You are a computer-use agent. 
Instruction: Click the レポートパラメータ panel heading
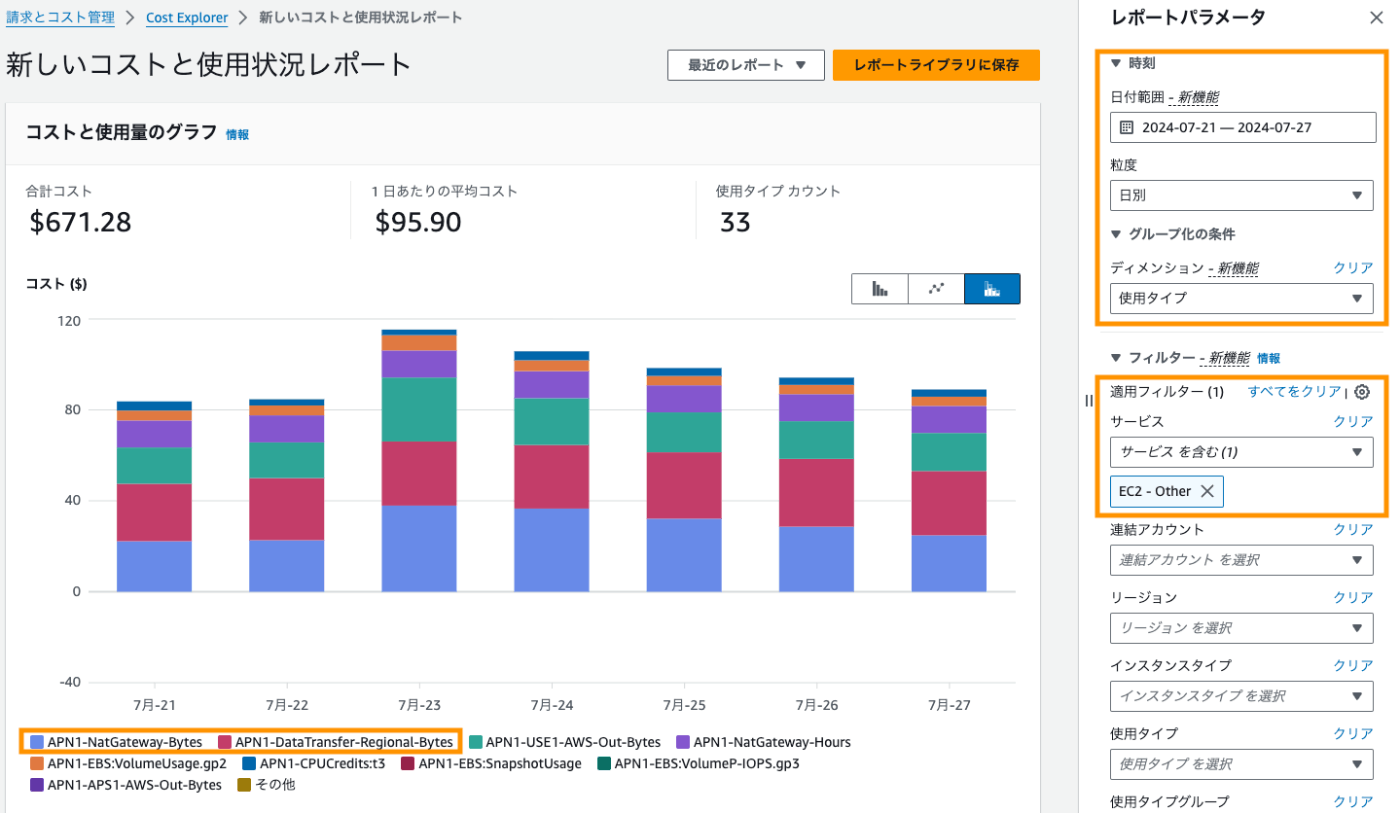click(x=1188, y=17)
